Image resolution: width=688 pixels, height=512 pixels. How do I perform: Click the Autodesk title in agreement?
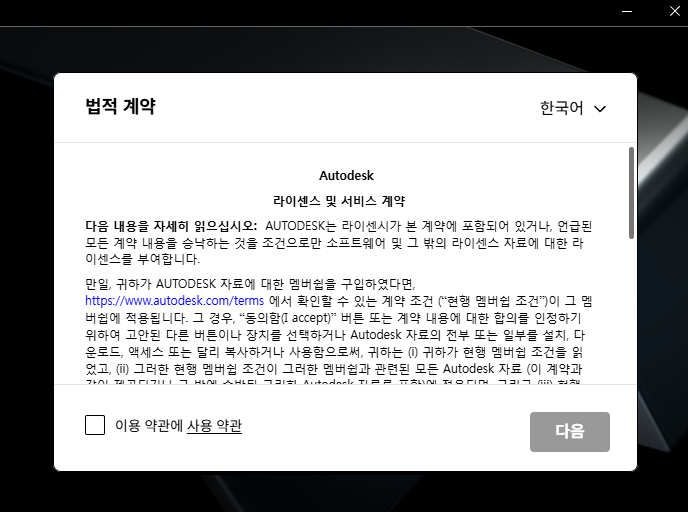click(x=346, y=175)
